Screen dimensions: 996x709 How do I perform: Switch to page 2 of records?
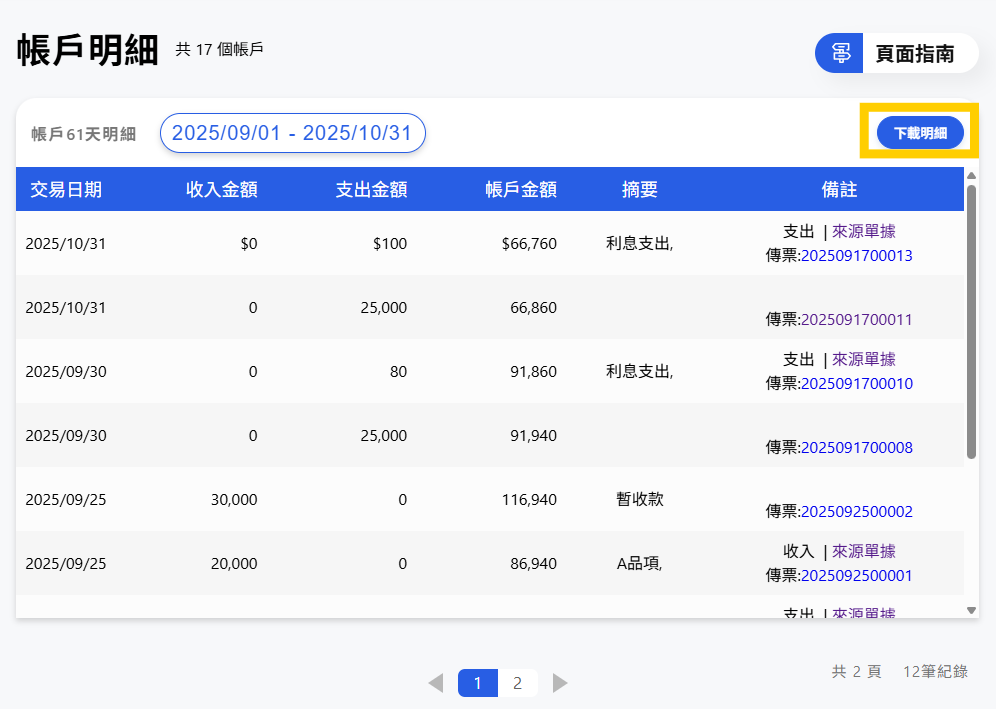(517, 683)
